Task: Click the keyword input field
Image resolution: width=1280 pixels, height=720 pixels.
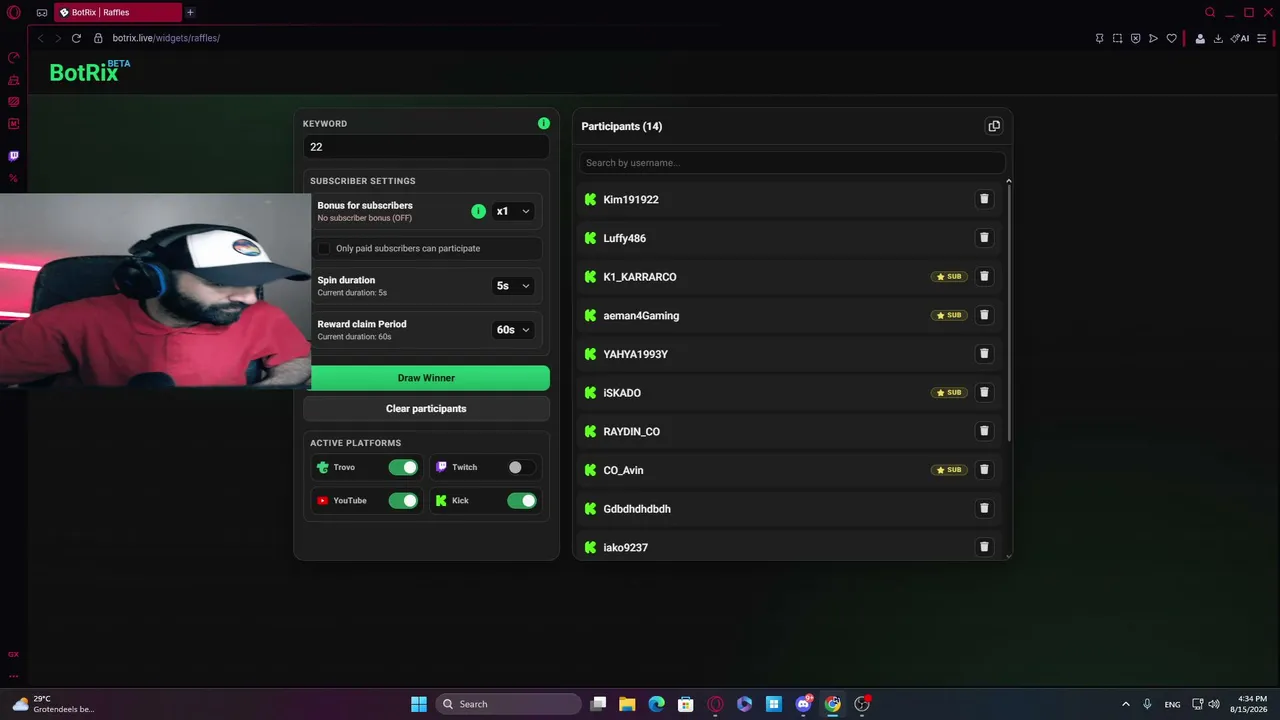Action: click(426, 147)
